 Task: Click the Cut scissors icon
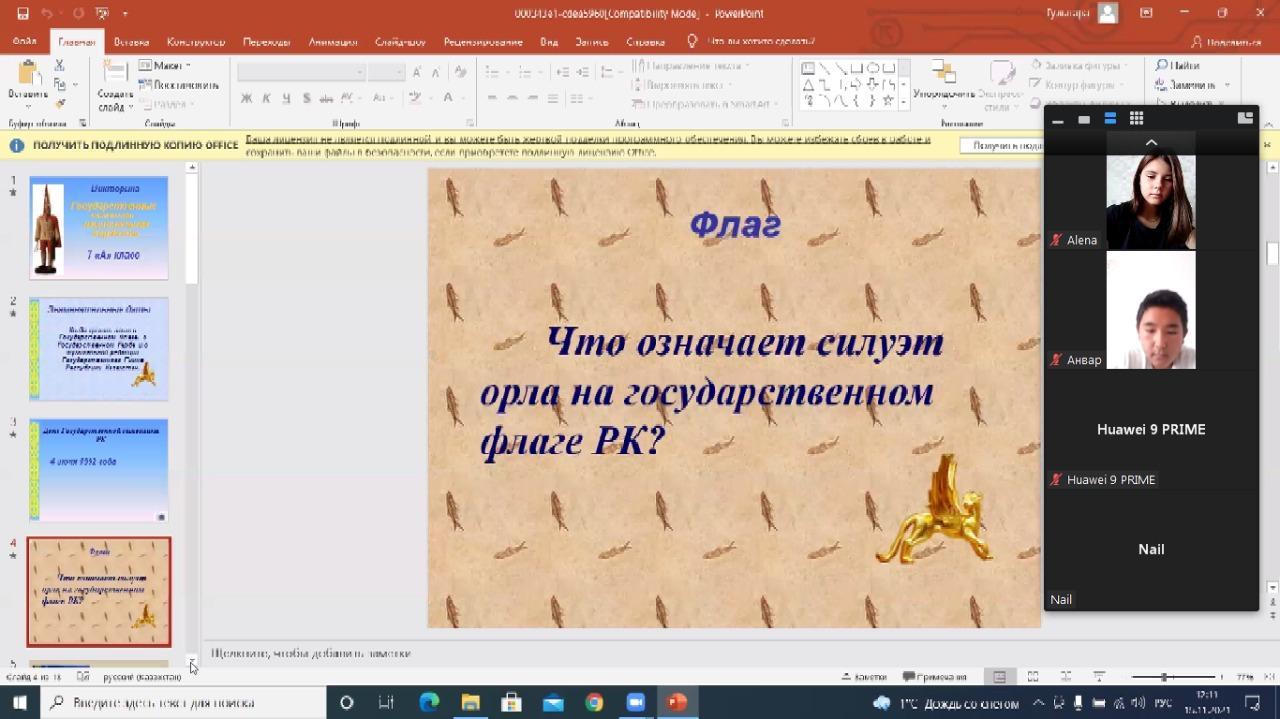pyautogui.click(x=60, y=66)
